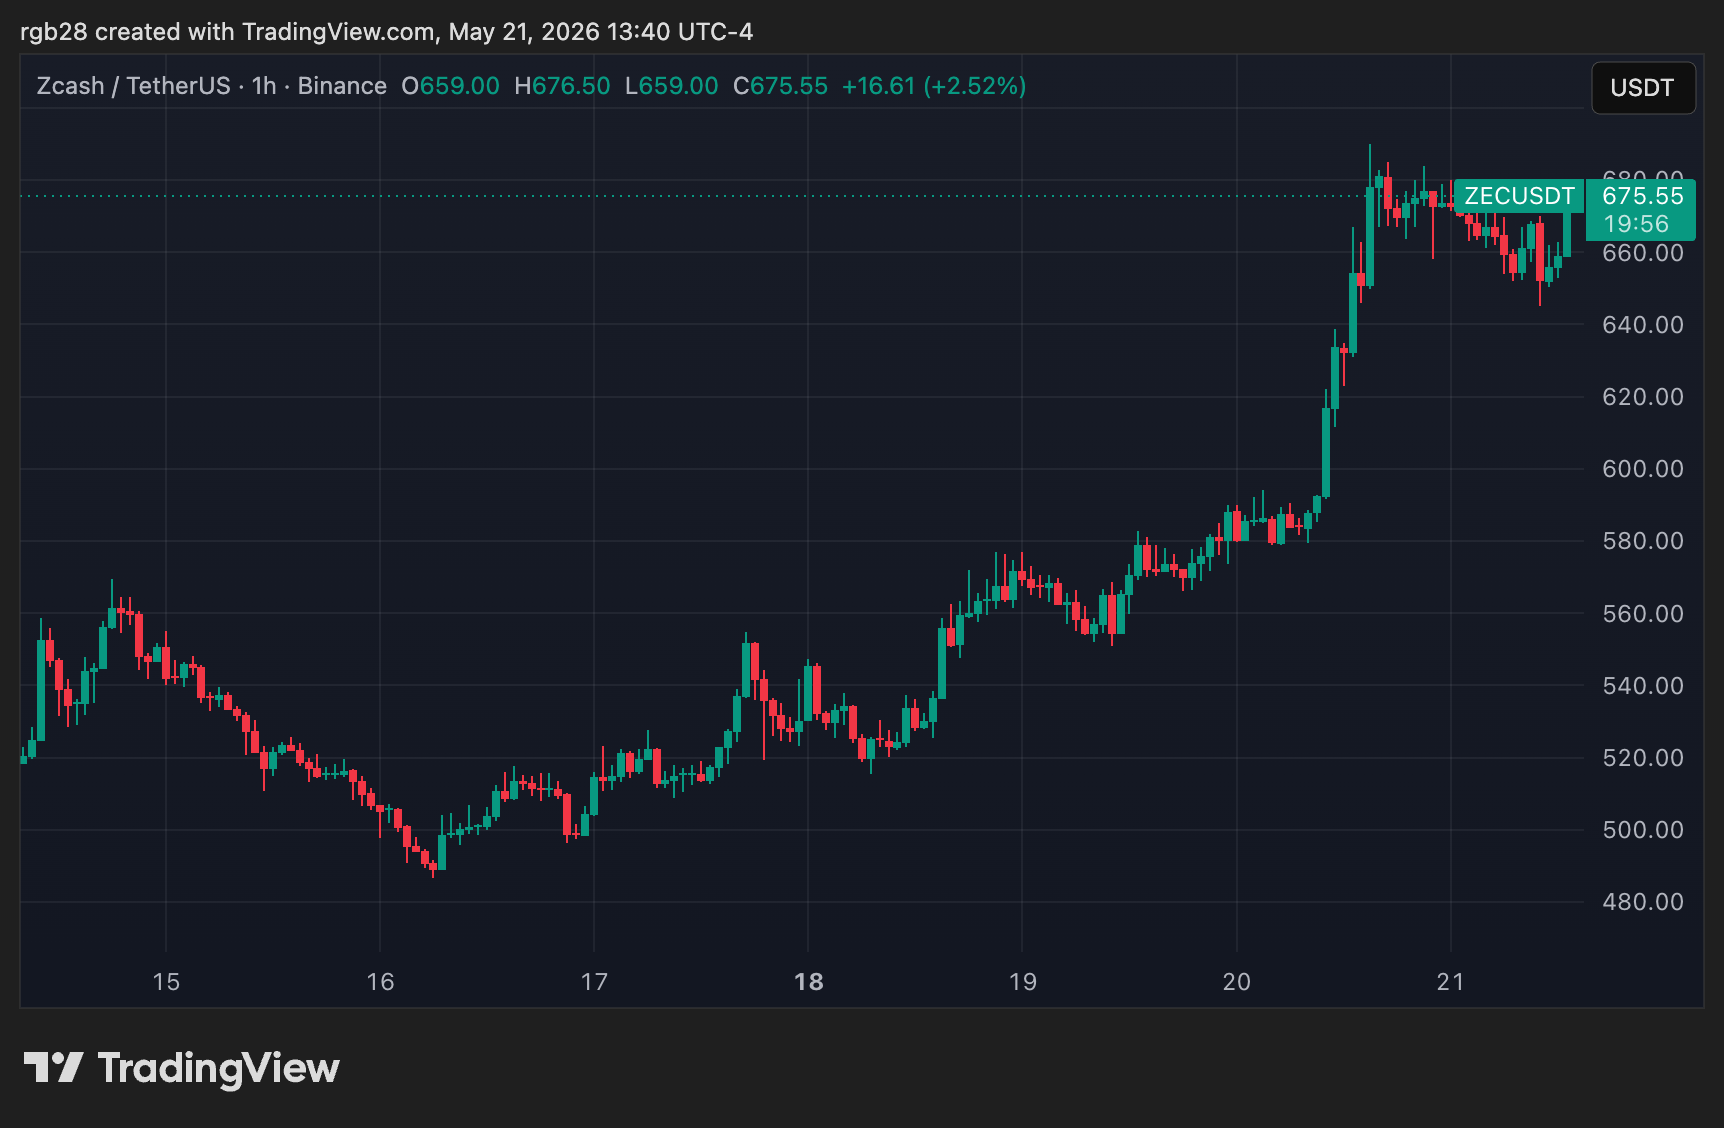Click the 540.00 price axis label
This screenshot has width=1724, height=1128.
(1642, 686)
